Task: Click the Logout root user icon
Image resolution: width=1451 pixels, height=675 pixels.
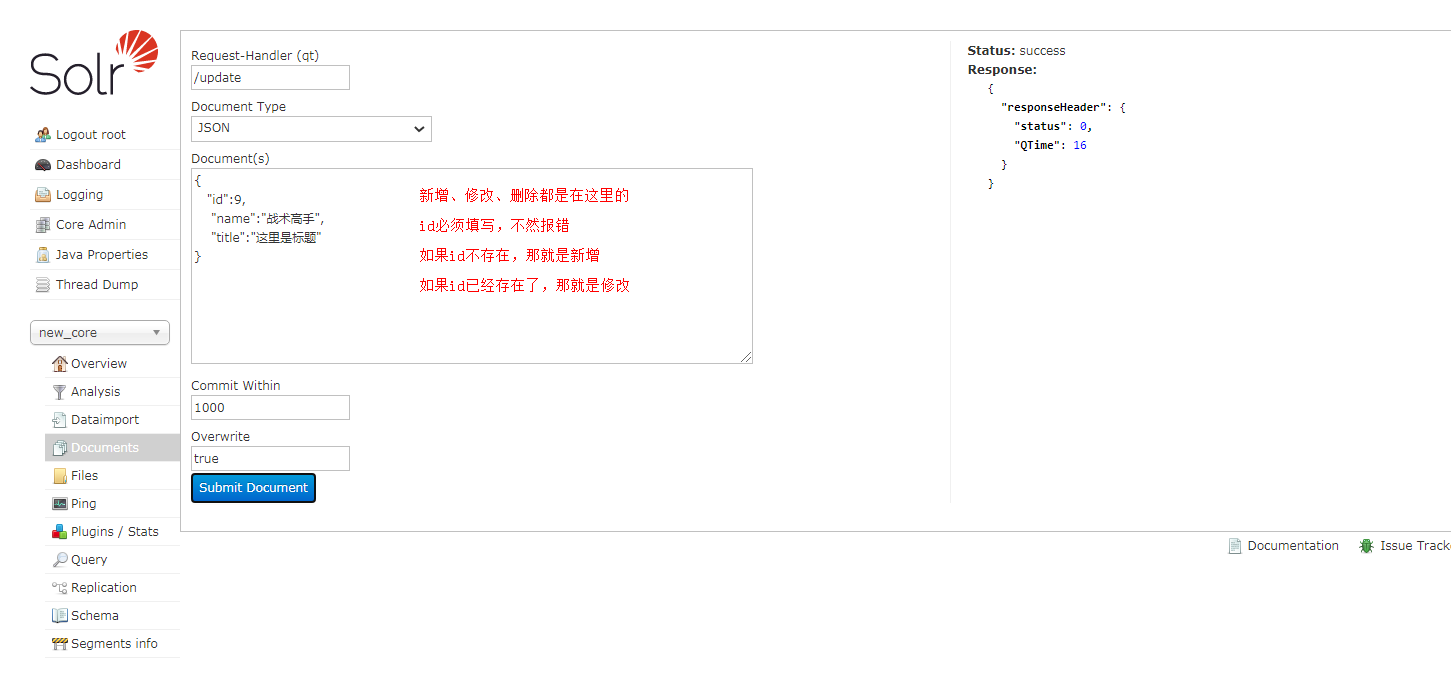Action: click(43, 135)
